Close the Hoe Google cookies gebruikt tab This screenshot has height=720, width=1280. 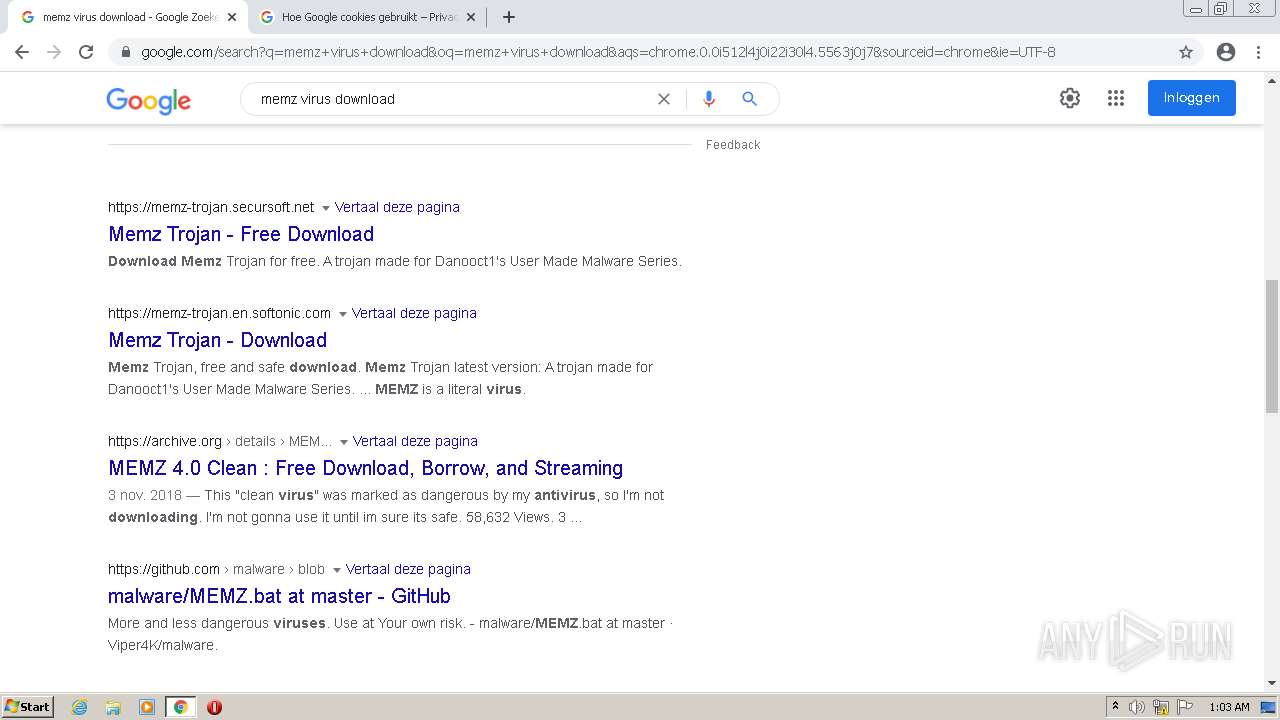(471, 17)
